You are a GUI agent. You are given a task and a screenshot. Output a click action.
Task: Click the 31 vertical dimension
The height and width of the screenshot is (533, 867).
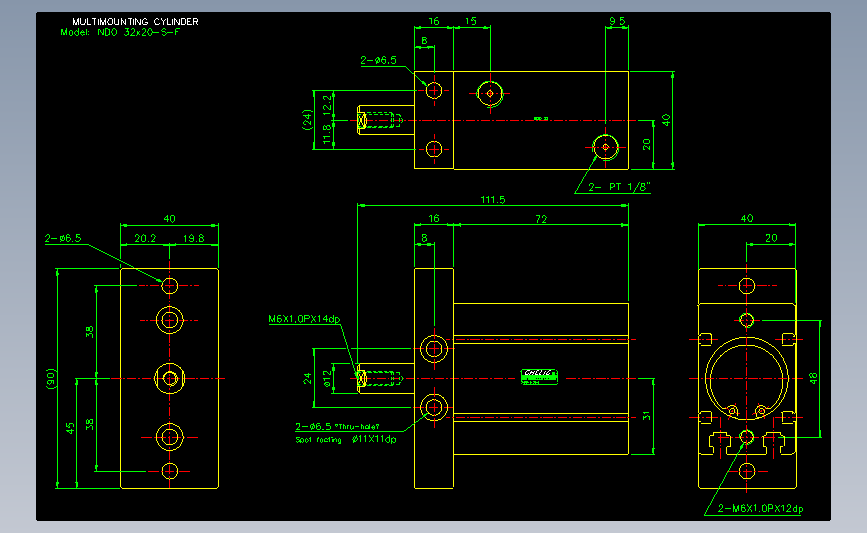[x=646, y=416]
